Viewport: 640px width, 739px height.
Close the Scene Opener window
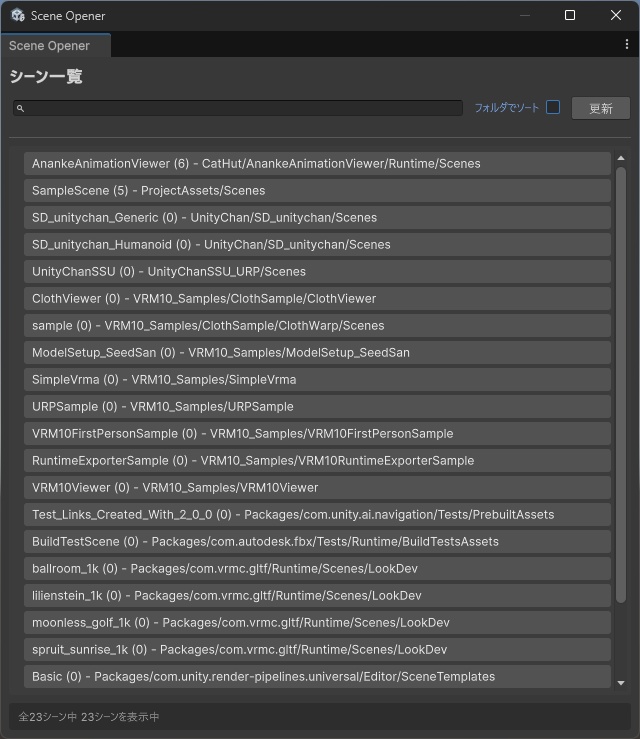(615, 15)
